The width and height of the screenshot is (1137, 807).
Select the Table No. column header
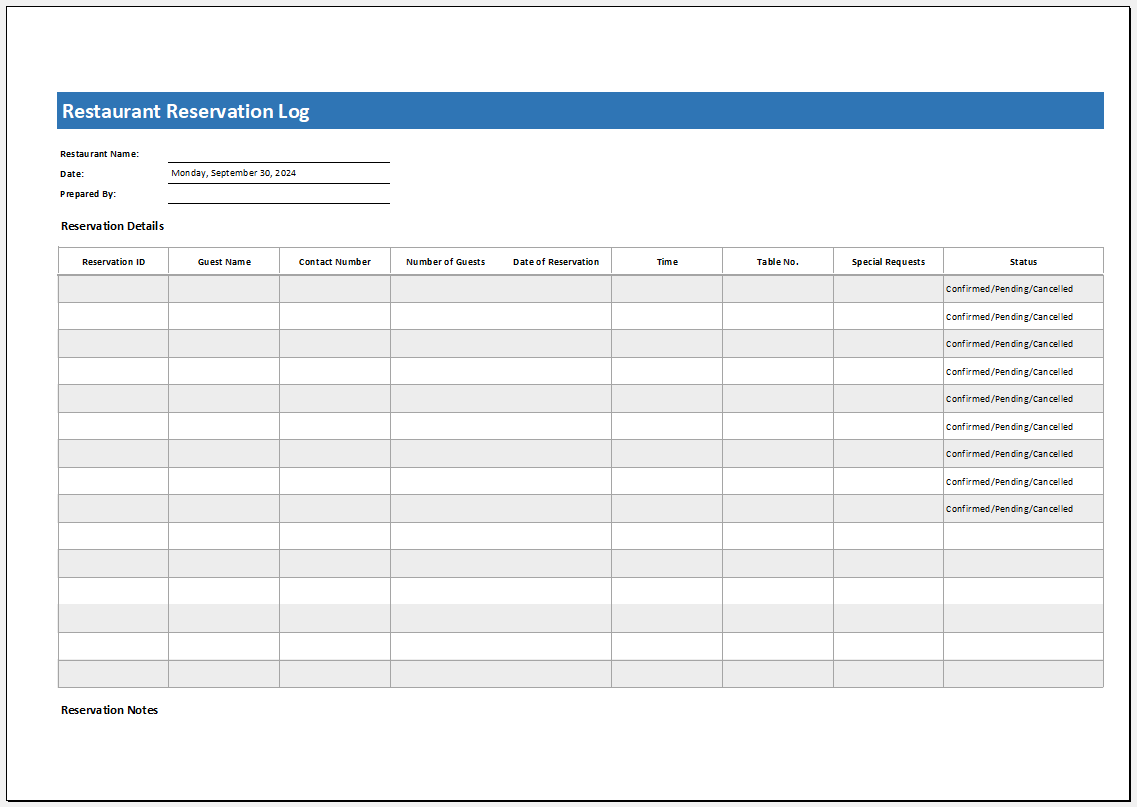[777, 261]
